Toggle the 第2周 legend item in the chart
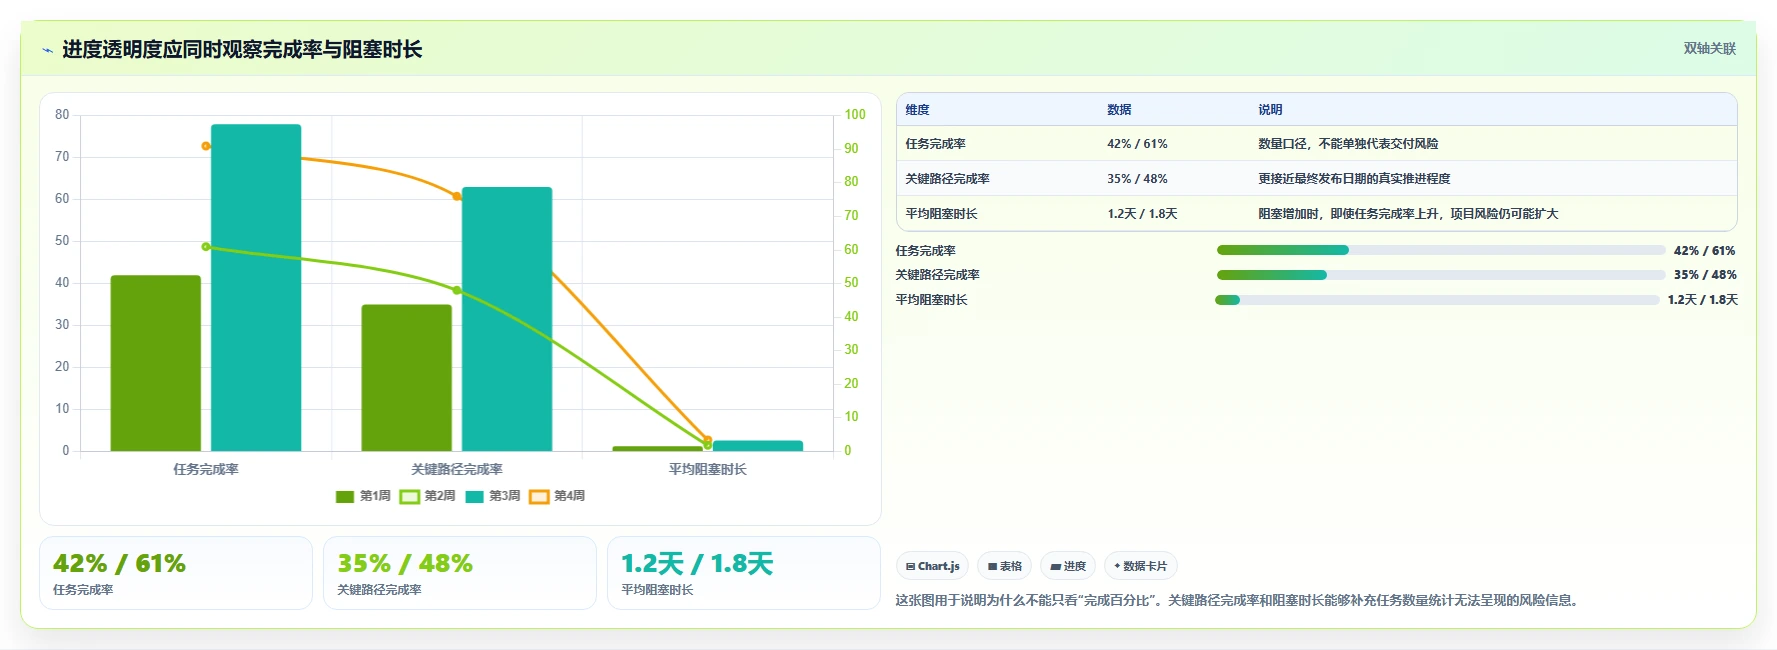The height and width of the screenshot is (650, 1777). [427, 496]
